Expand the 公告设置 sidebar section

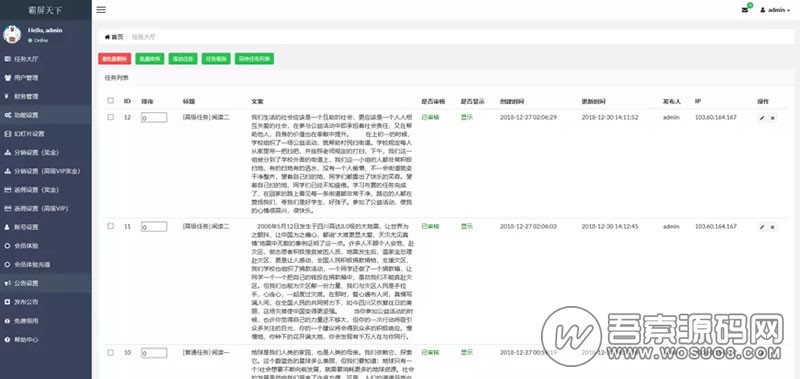tap(46, 283)
